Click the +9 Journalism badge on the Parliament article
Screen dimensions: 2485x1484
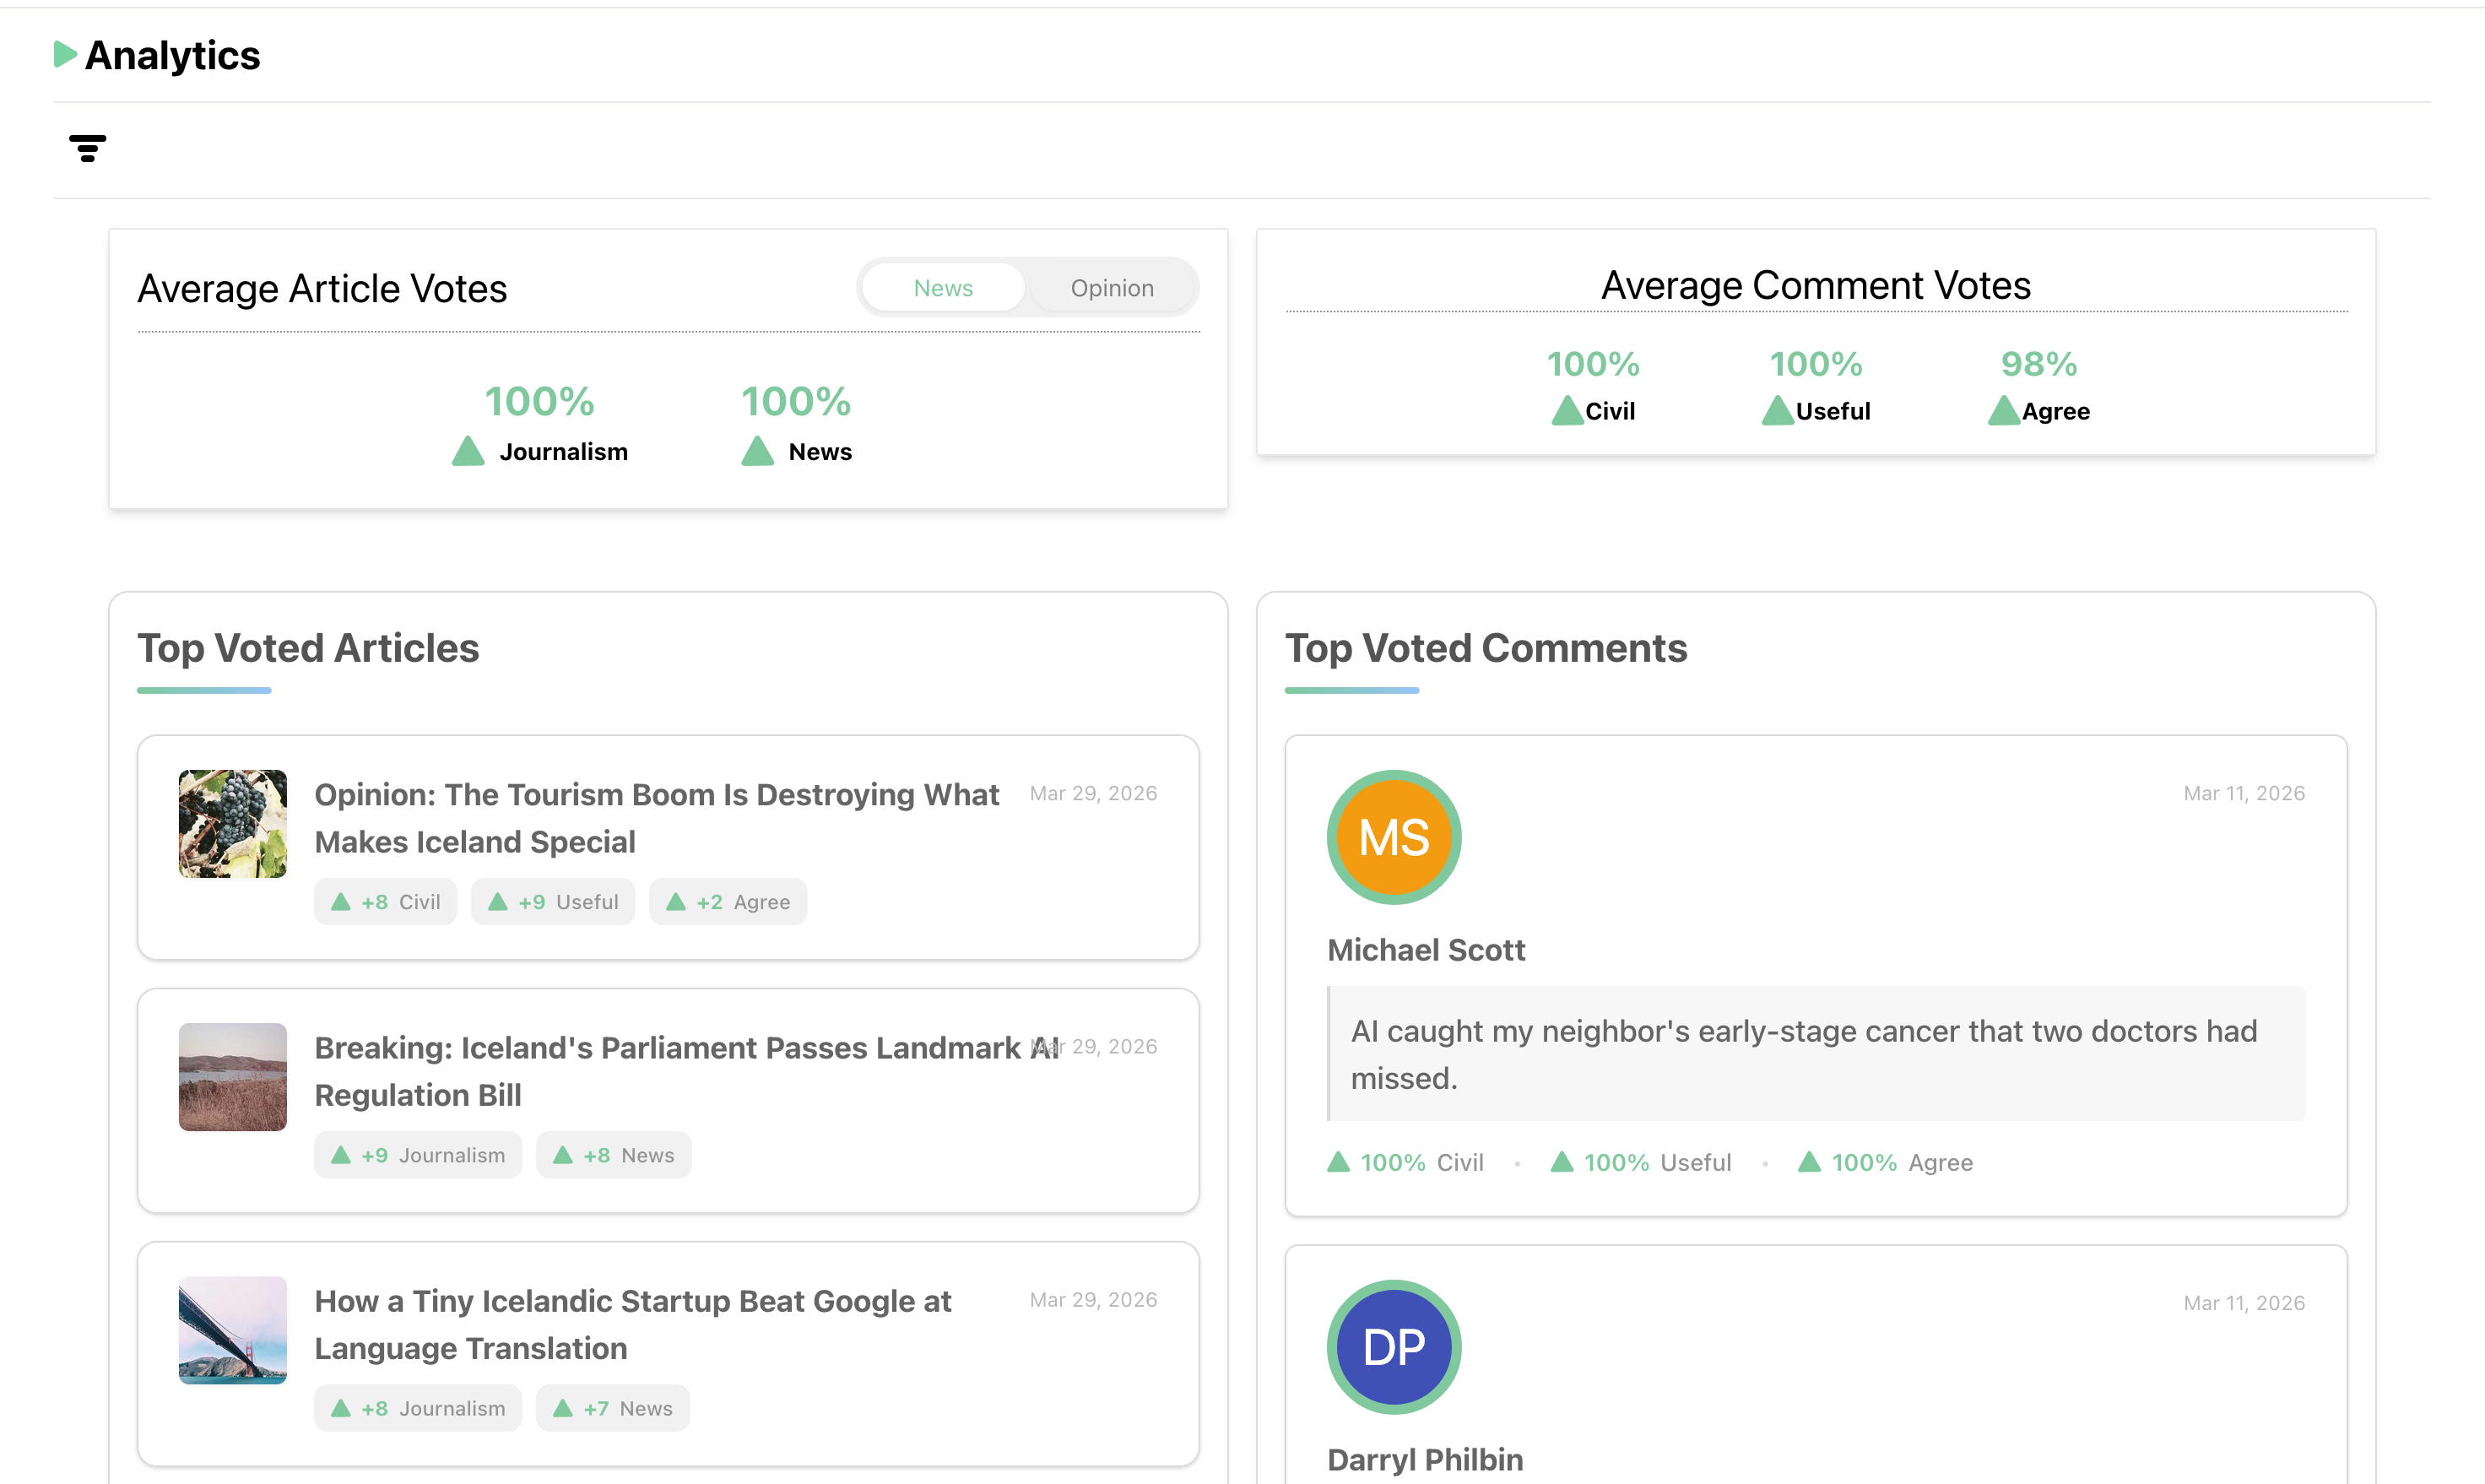[418, 1155]
